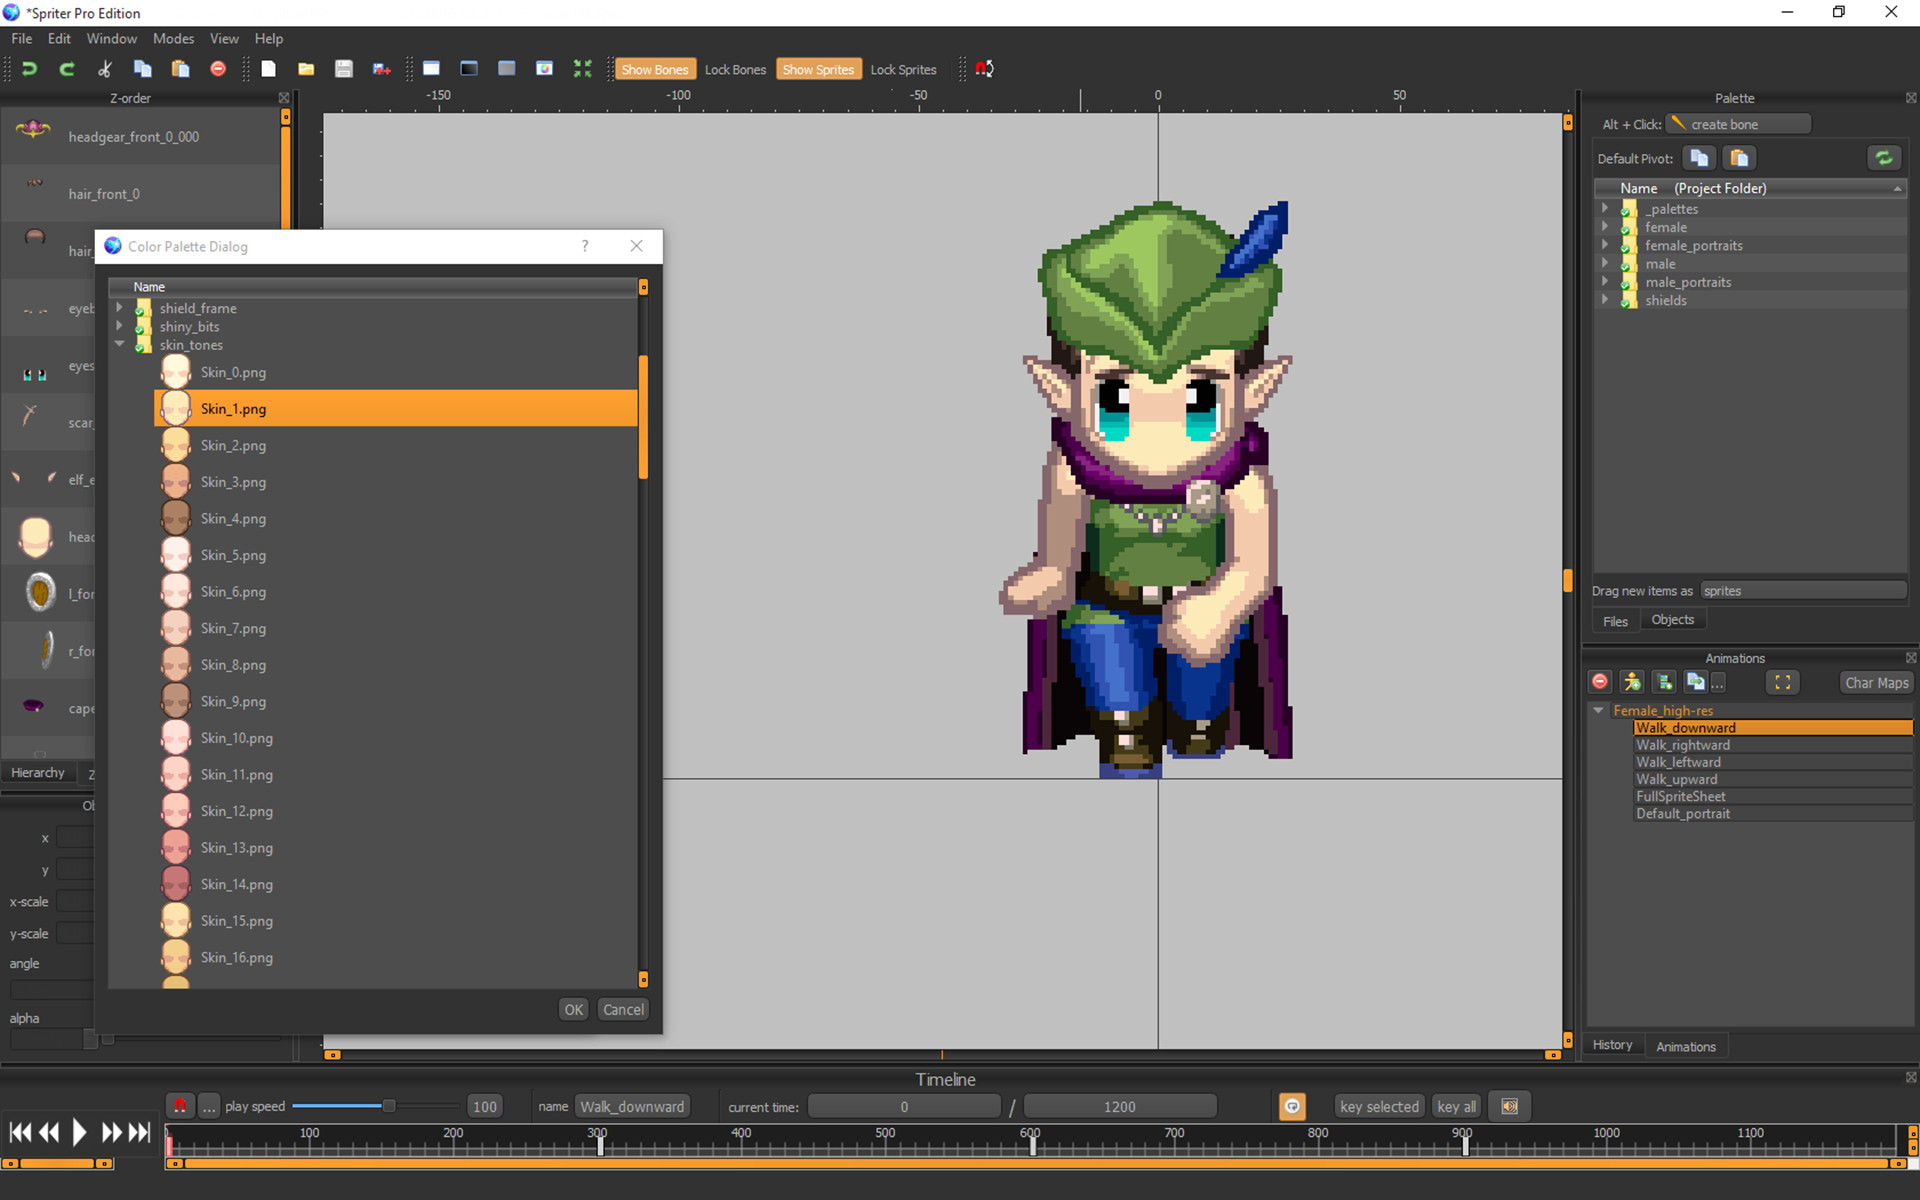Collapse the skin_tones folder
This screenshot has height=1200, width=1920.
click(120, 345)
